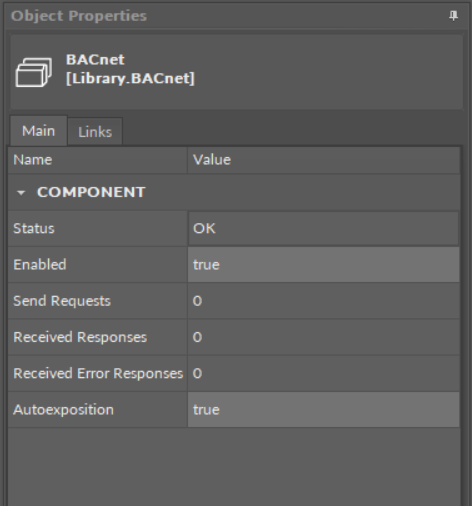Screen dimensions: 472x506
Task: Select the Send Requests value cell
Action: tap(324, 301)
